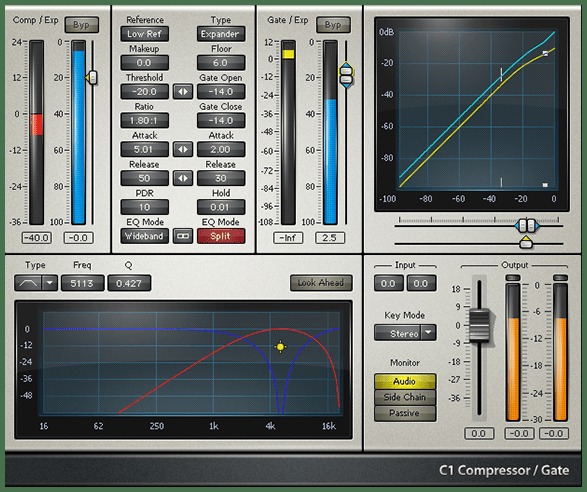The image size is (587, 492).
Task: Click the yellow gate input meter level
Action: coord(288,54)
